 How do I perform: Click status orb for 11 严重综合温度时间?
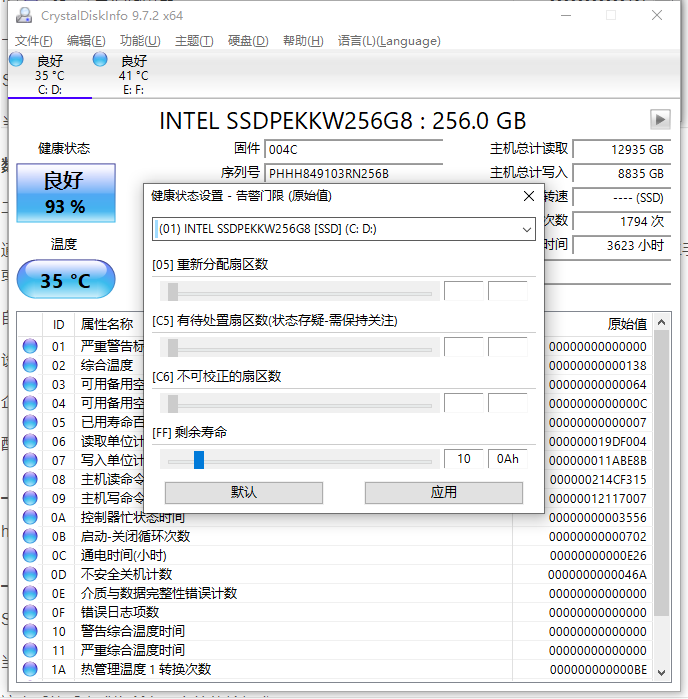[x=30, y=650]
